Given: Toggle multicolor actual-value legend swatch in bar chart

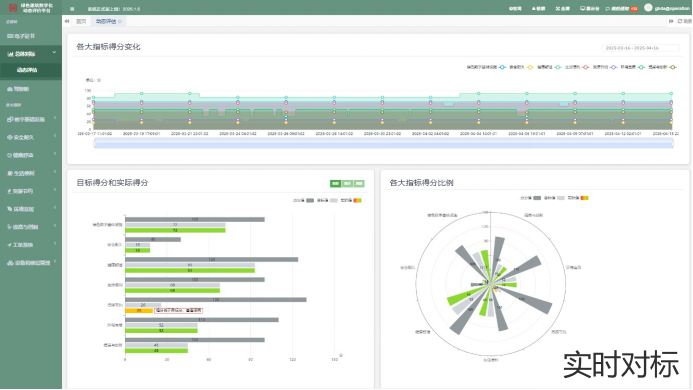Looking at the screenshot, I should 358,200.
